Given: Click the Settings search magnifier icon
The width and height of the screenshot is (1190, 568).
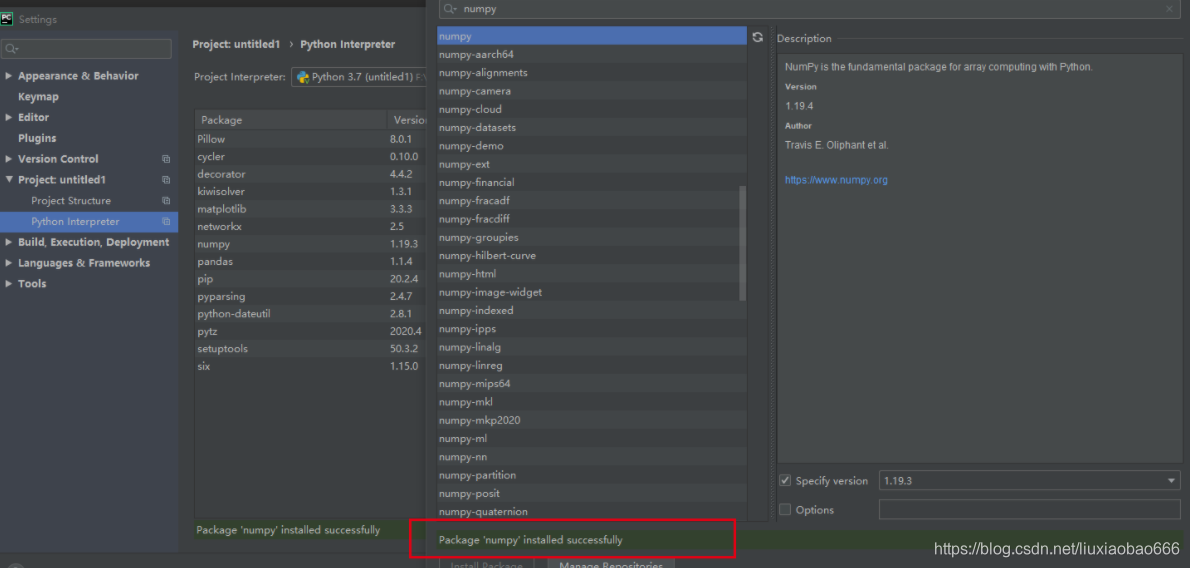Looking at the screenshot, I should (x=11, y=49).
